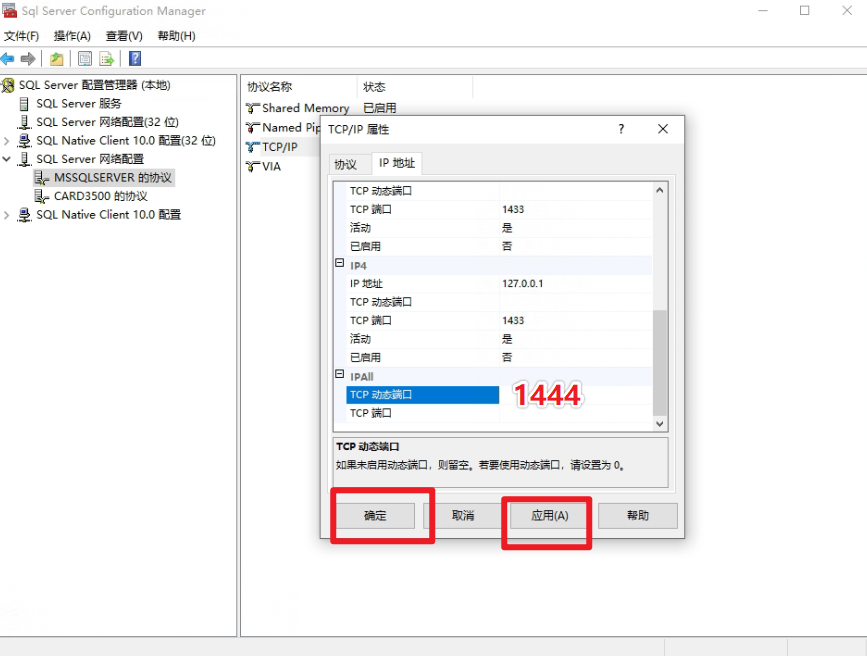Image resolution: width=867 pixels, height=656 pixels.
Task: Open the 操作(A) menu
Action: pos(72,36)
